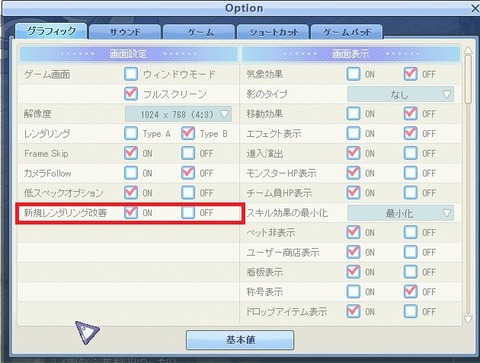
Task: Set チーム員HP表示 to OFF
Action: (410, 193)
